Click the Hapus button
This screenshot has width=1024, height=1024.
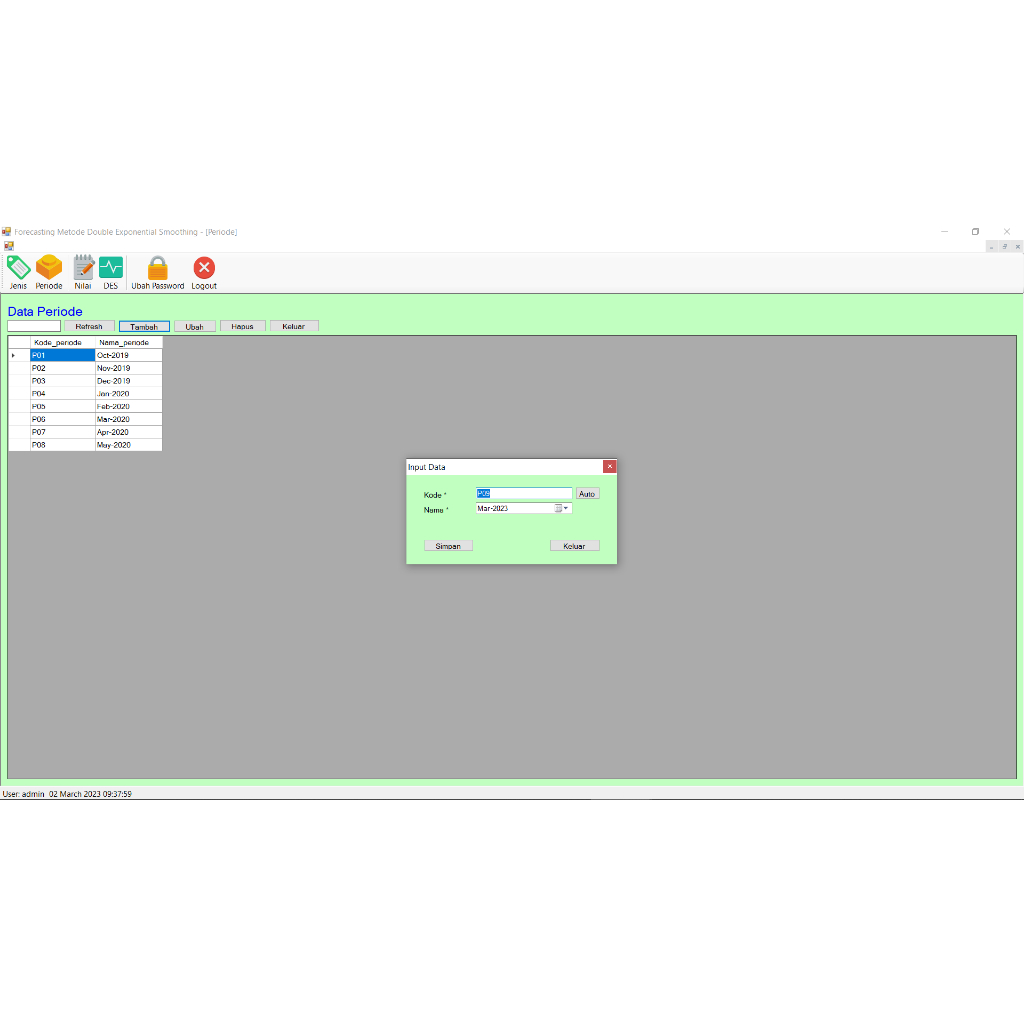click(242, 326)
